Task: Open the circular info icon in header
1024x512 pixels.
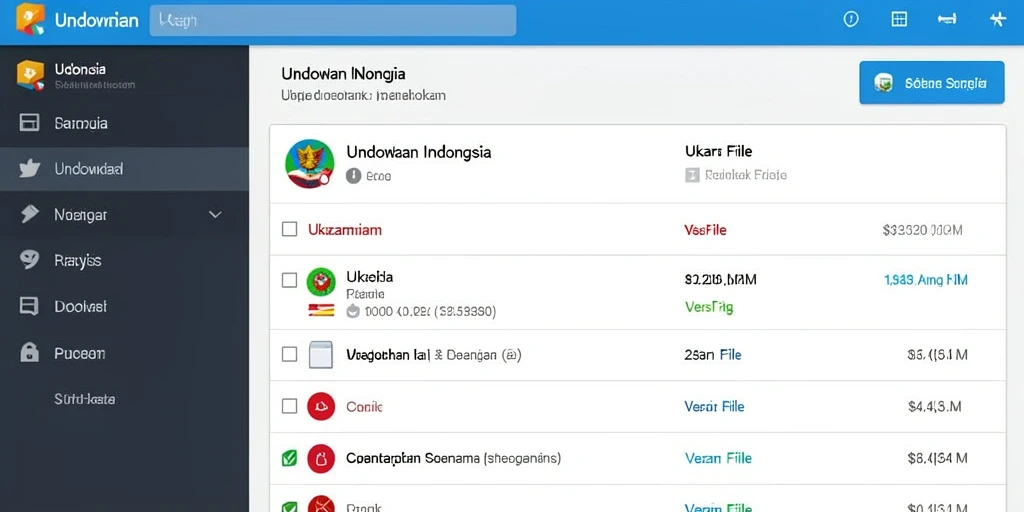Action: (850, 20)
